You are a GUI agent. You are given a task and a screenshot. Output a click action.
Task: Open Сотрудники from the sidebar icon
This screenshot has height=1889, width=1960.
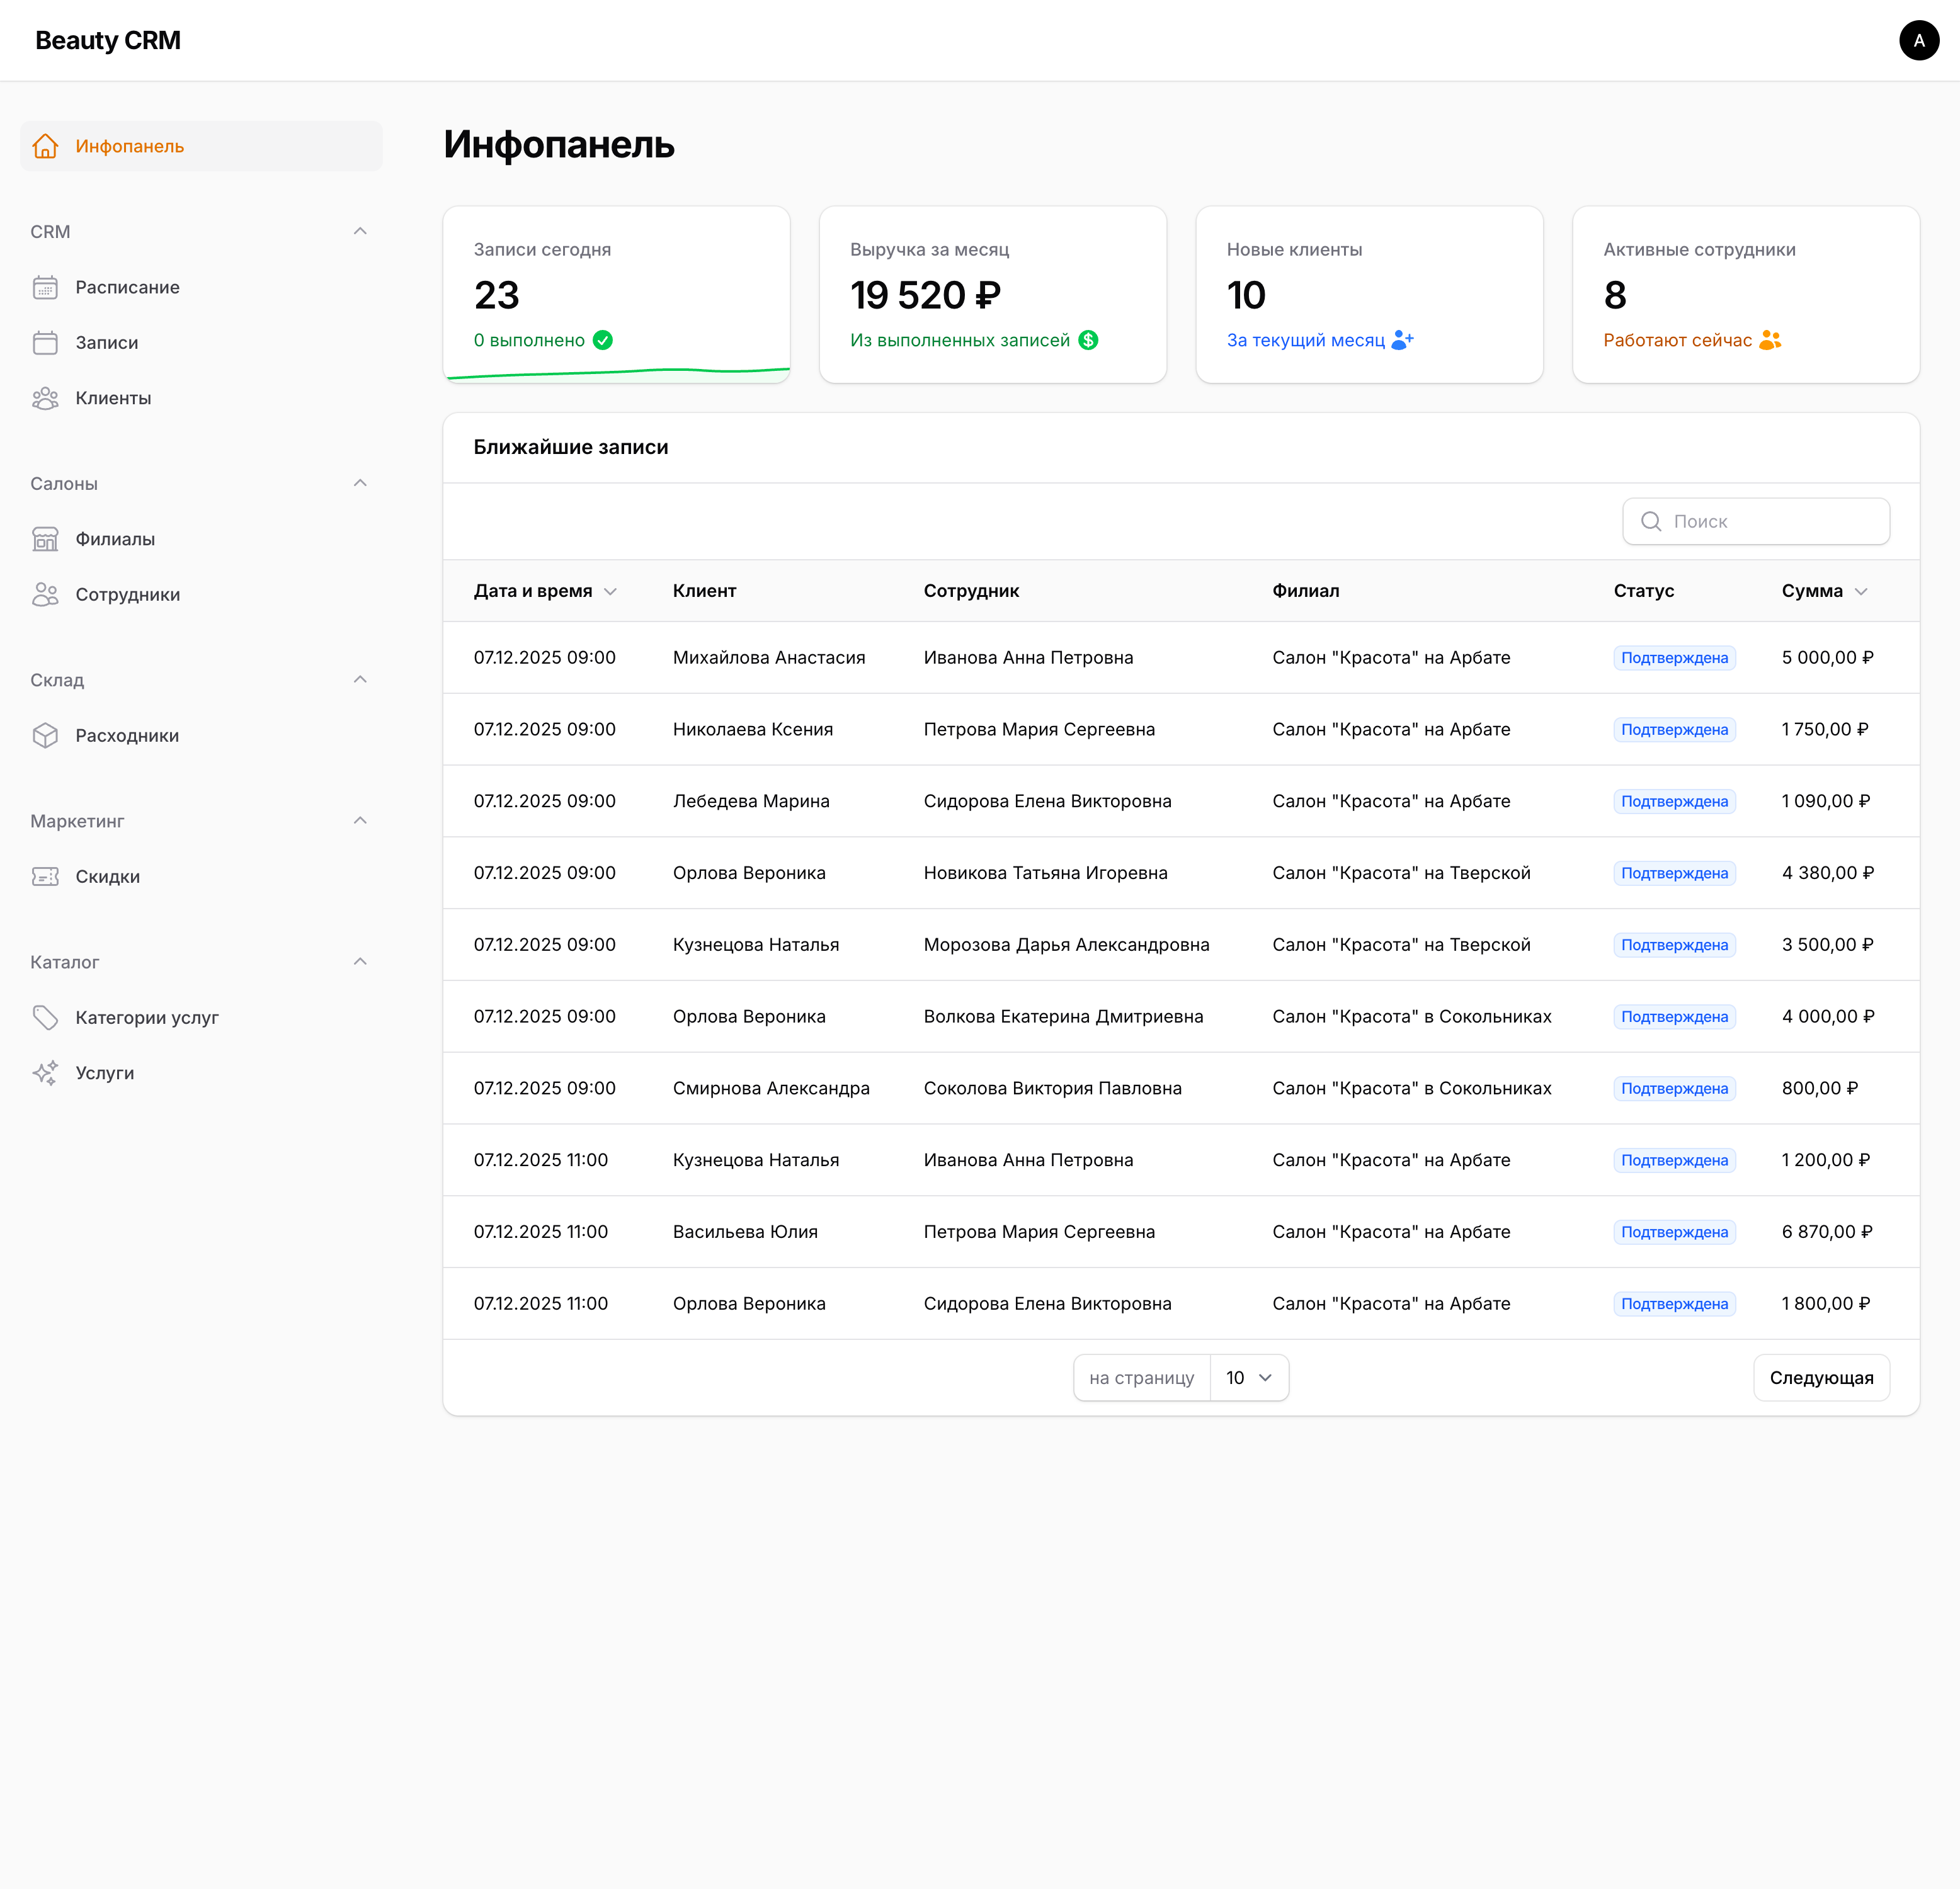coord(46,594)
